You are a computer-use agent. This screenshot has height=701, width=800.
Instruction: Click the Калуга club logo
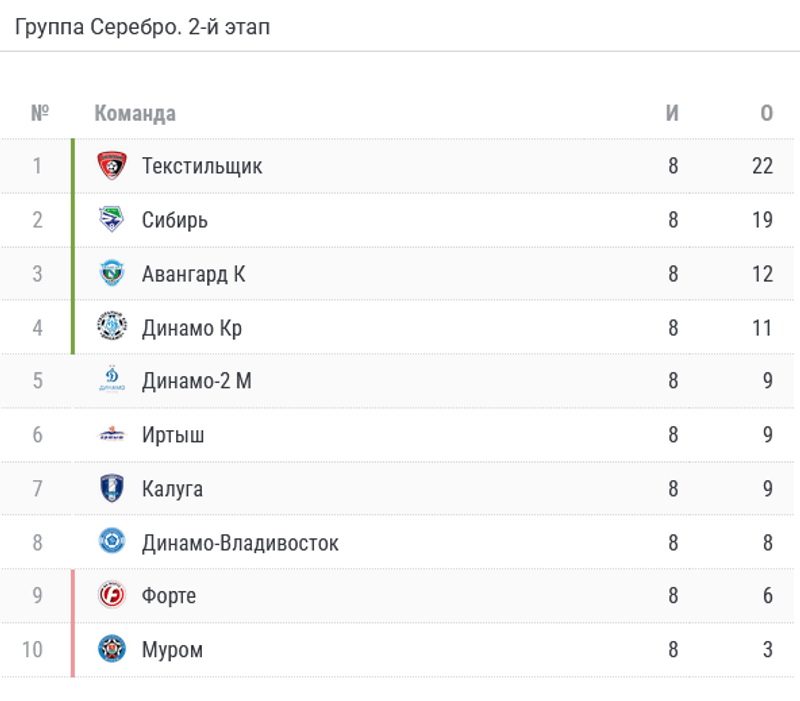pos(112,489)
